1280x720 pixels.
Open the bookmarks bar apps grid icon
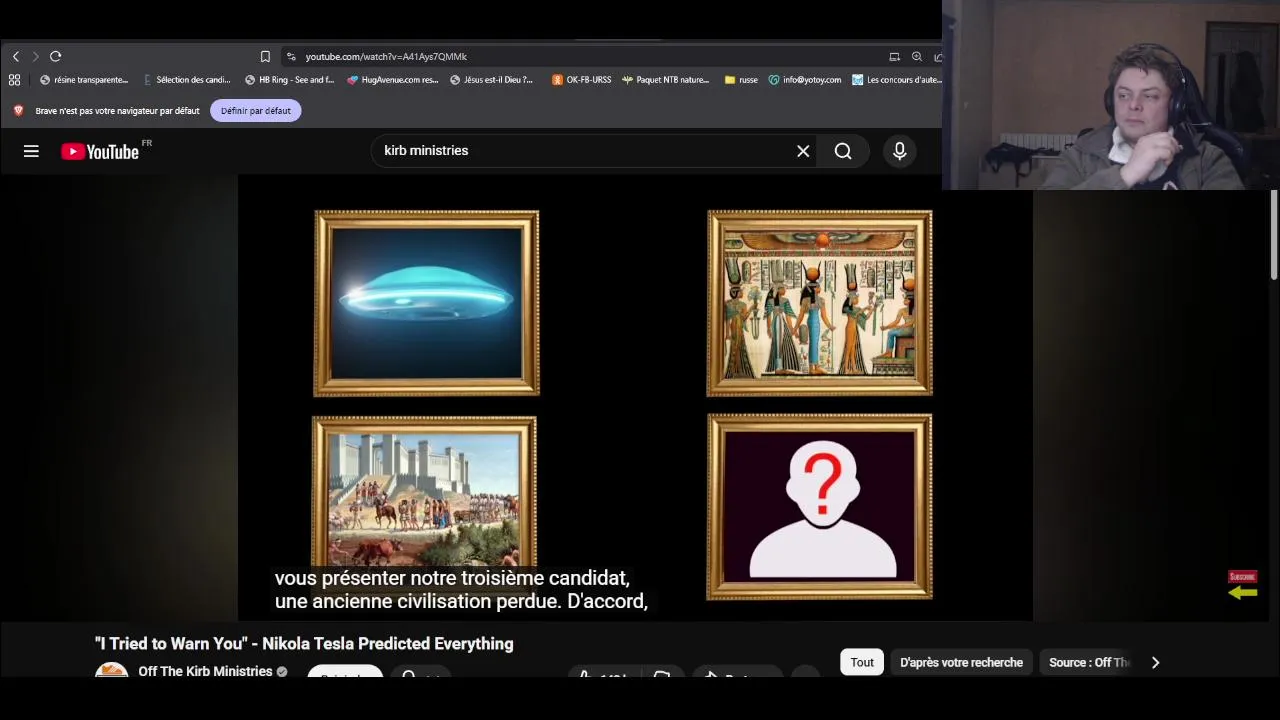(15, 80)
